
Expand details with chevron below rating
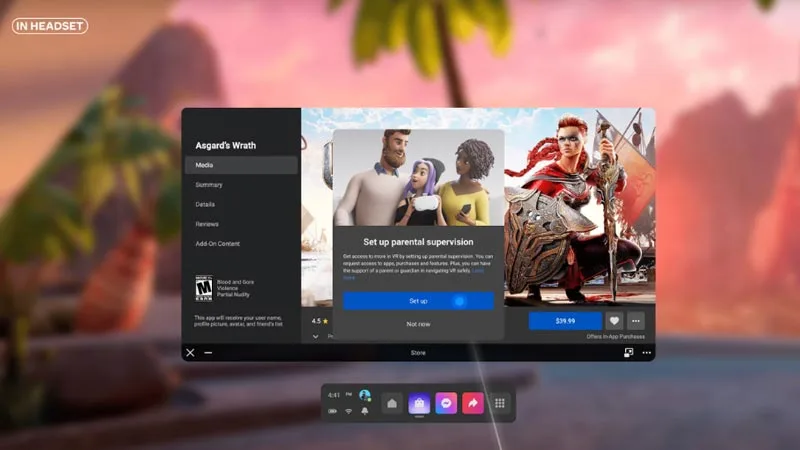tap(315, 337)
